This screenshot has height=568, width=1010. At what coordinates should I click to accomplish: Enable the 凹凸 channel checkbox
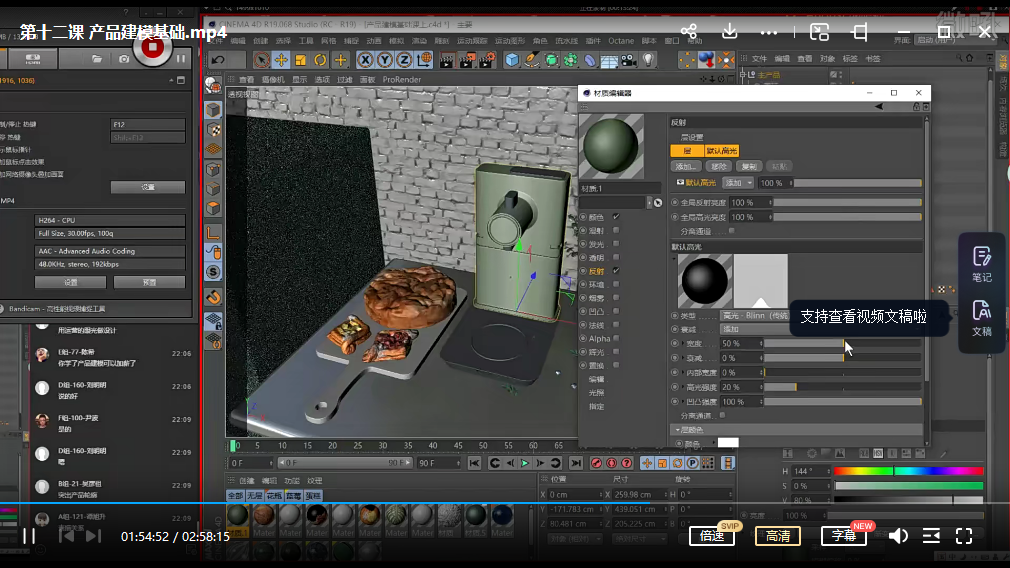pos(616,312)
